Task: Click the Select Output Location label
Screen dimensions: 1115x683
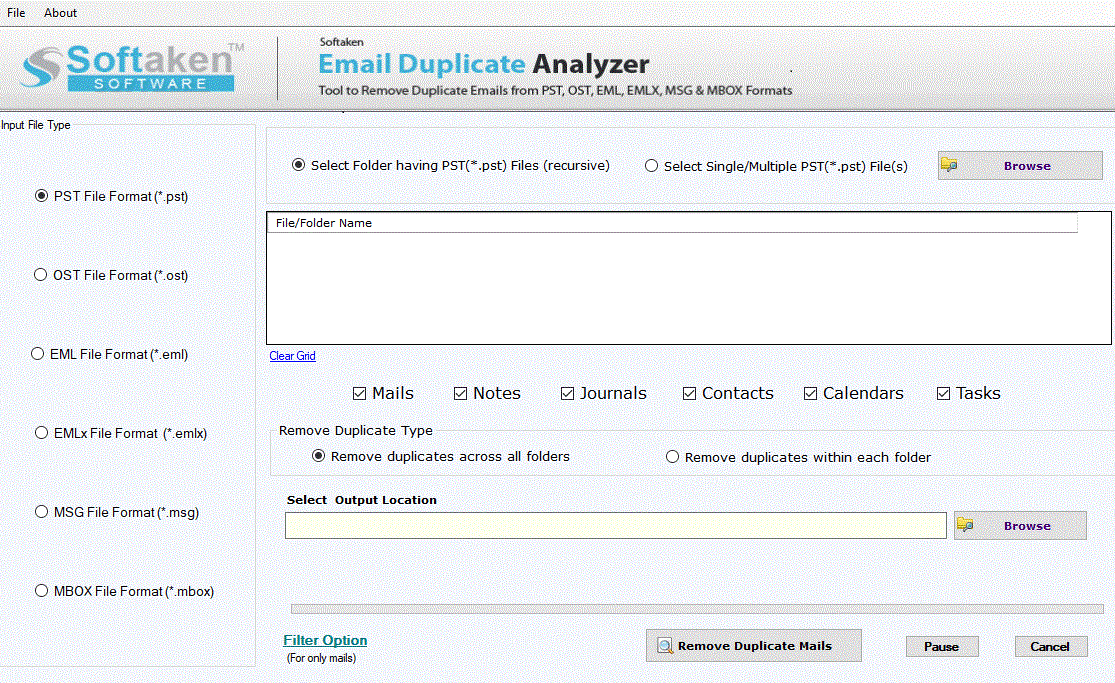Action: tap(362, 499)
